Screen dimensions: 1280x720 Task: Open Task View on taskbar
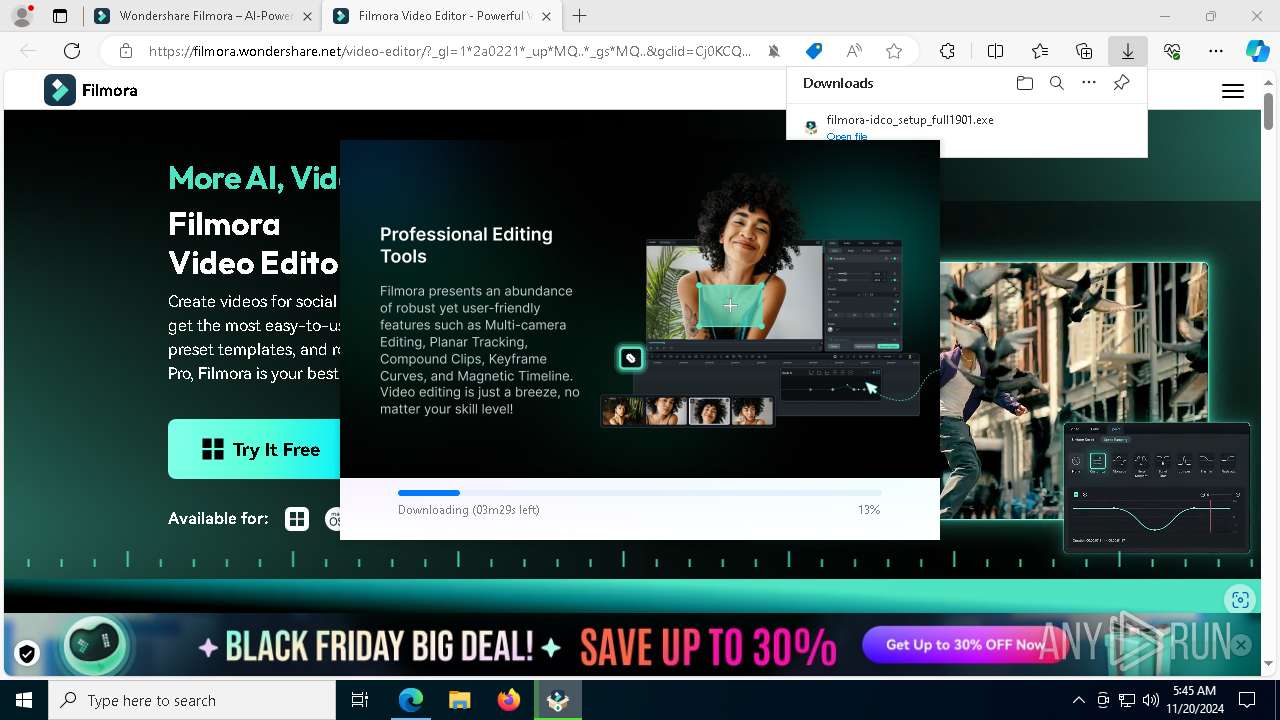(360, 700)
